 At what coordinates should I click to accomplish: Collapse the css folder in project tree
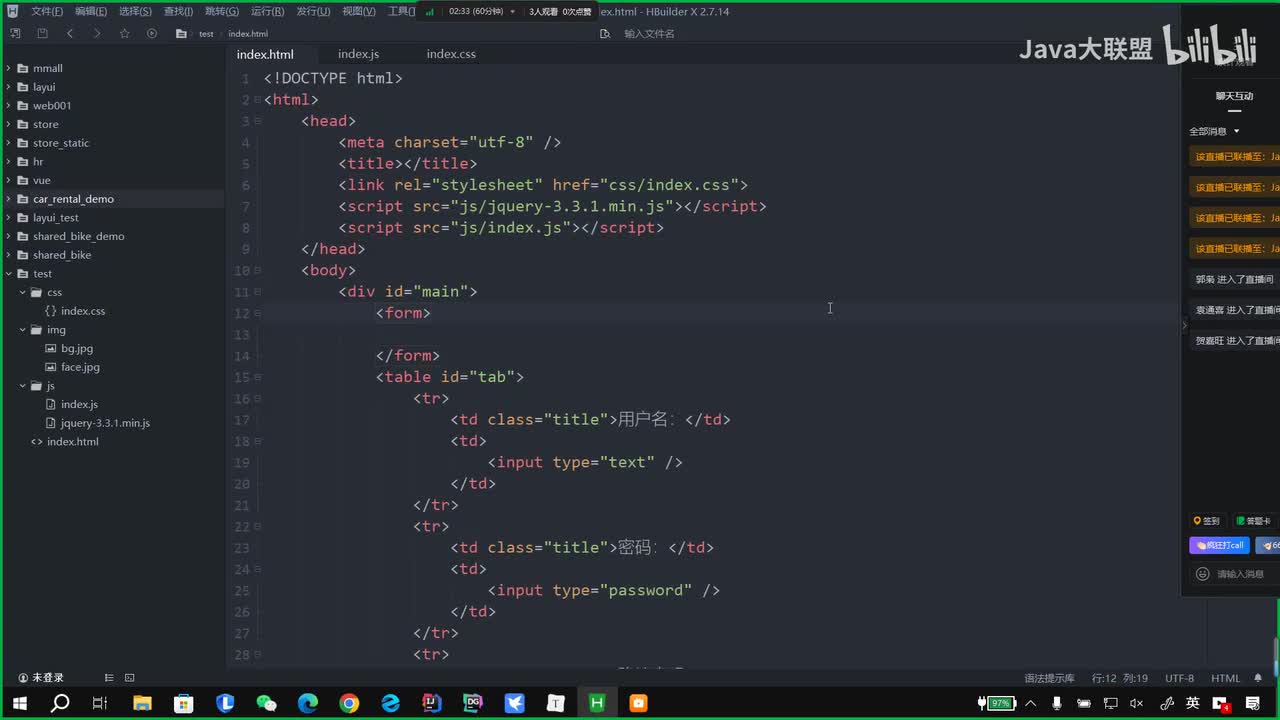click(x=23, y=293)
